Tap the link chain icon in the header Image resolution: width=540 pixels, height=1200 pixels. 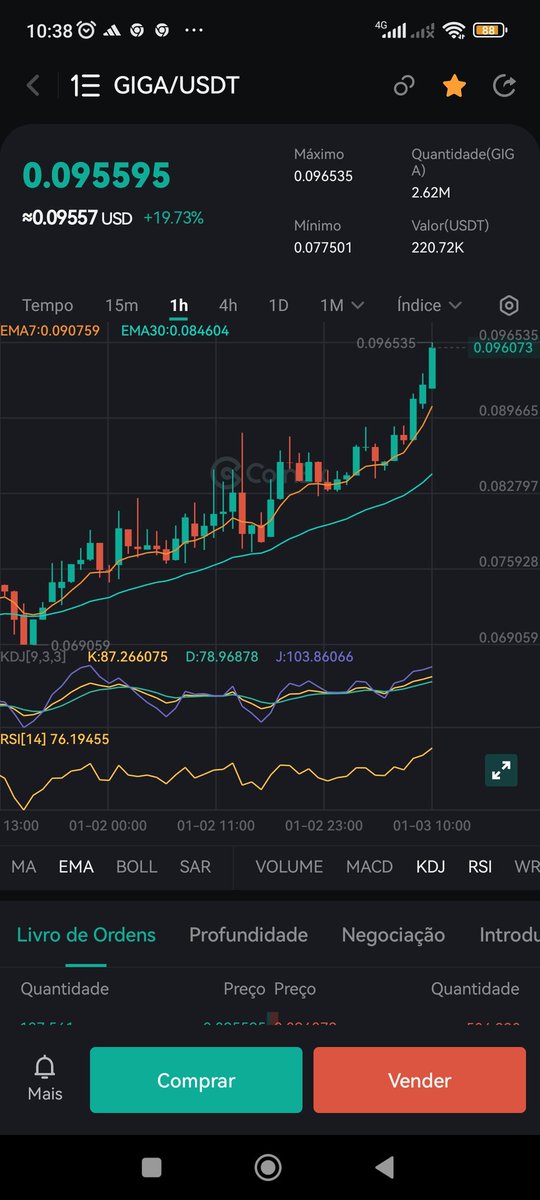click(x=404, y=85)
